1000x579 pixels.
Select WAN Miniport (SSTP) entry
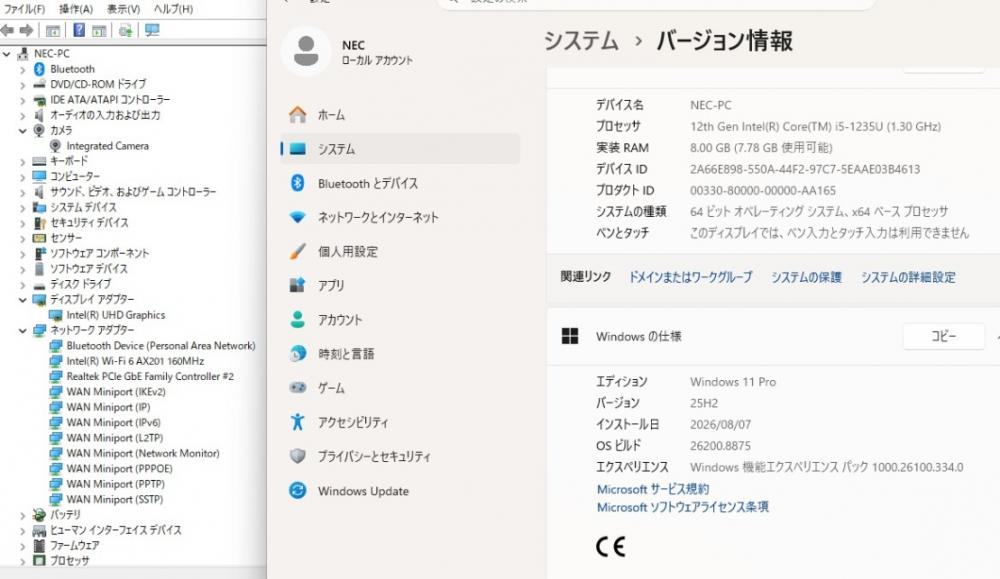tap(115, 499)
